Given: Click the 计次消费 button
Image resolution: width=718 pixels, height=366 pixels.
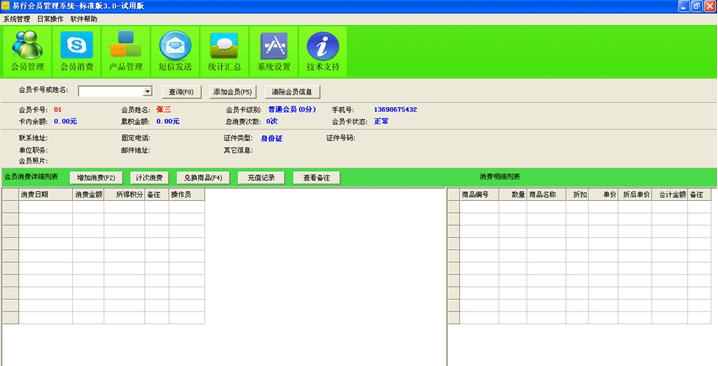Looking at the screenshot, I should tap(149, 178).
